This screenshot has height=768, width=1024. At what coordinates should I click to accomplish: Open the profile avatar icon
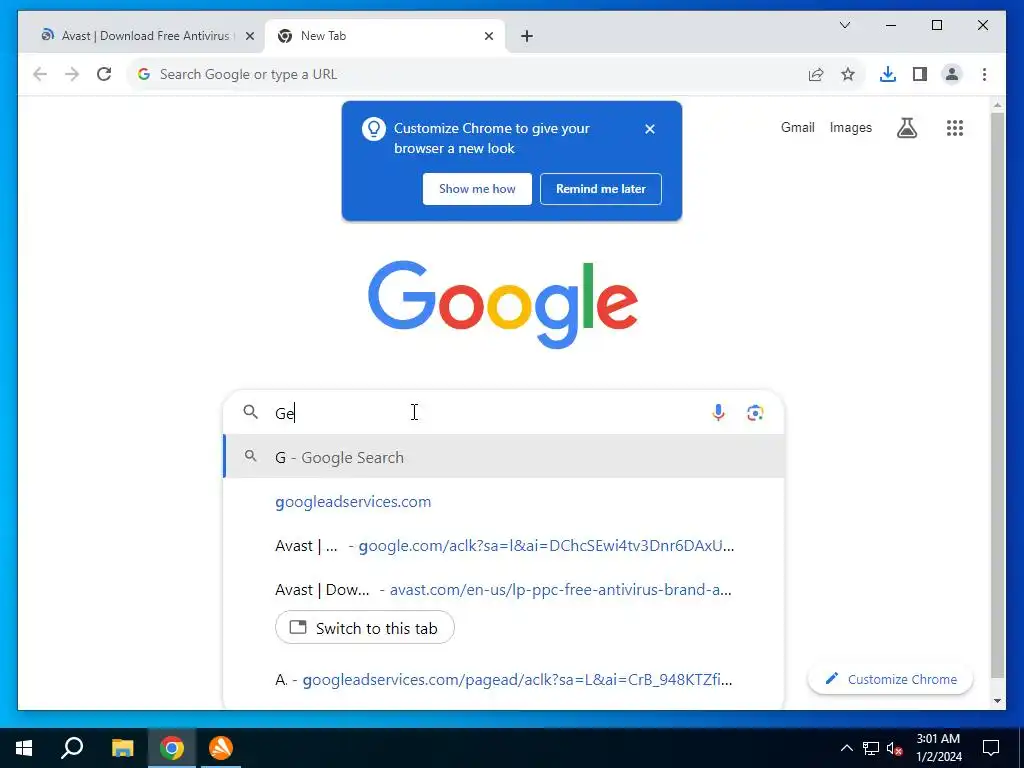[x=952, y=74]
